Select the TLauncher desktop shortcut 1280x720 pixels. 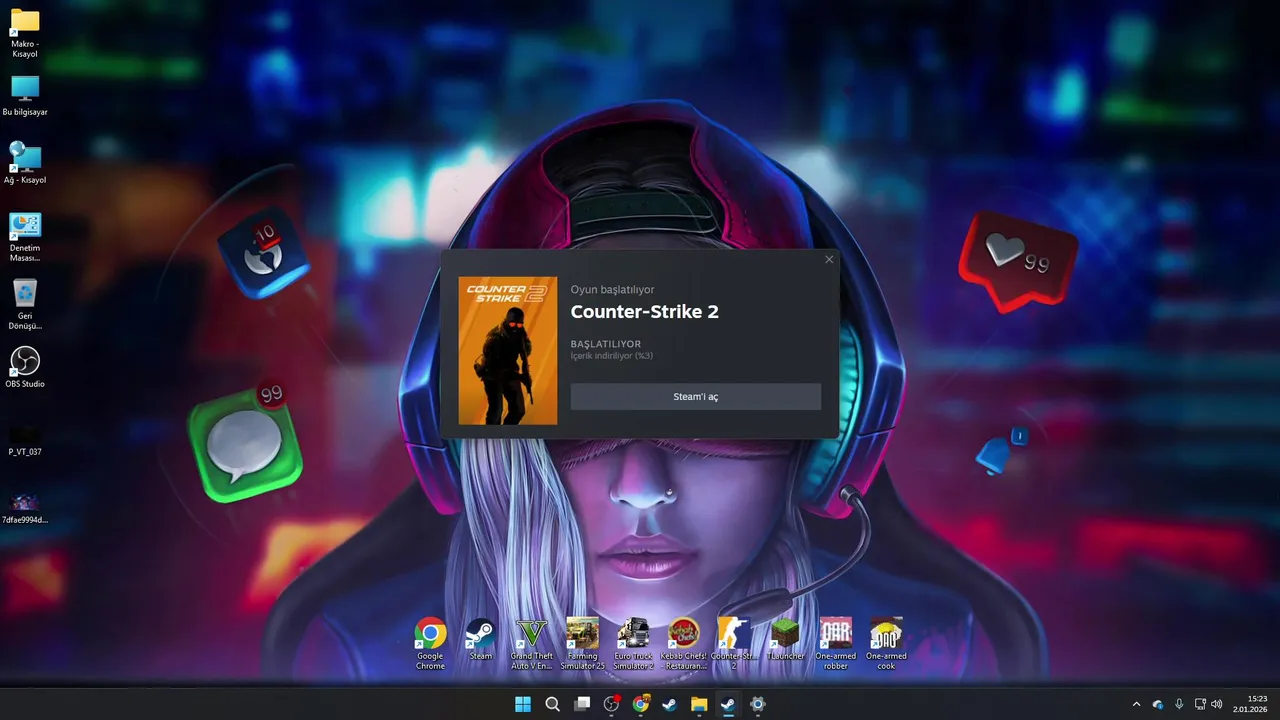785,640
